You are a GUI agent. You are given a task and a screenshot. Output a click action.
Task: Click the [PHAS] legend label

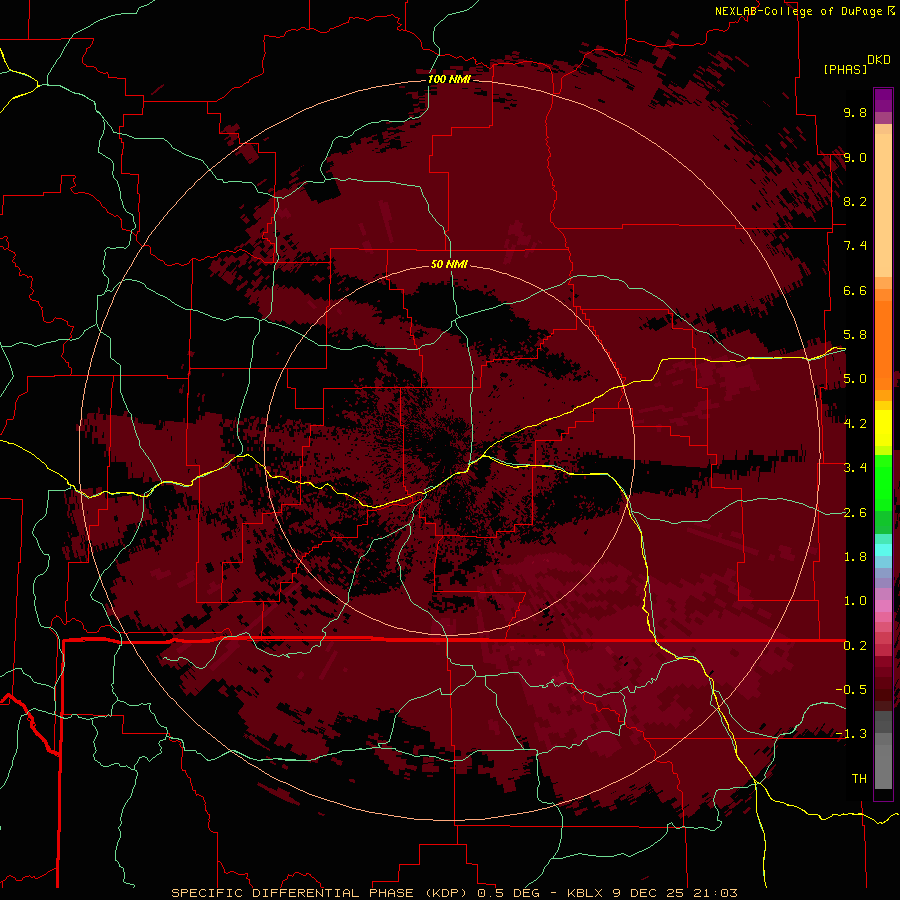coord(845,69)
